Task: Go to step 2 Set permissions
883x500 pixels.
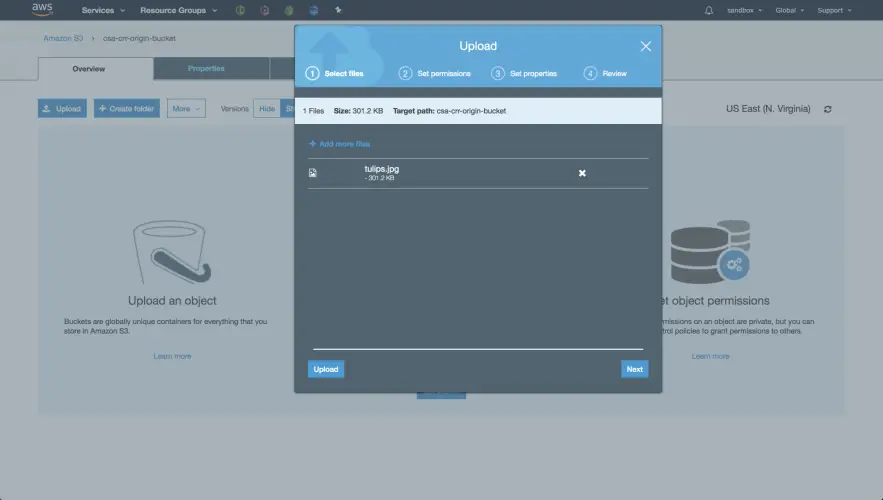Action: click(434, 73)
